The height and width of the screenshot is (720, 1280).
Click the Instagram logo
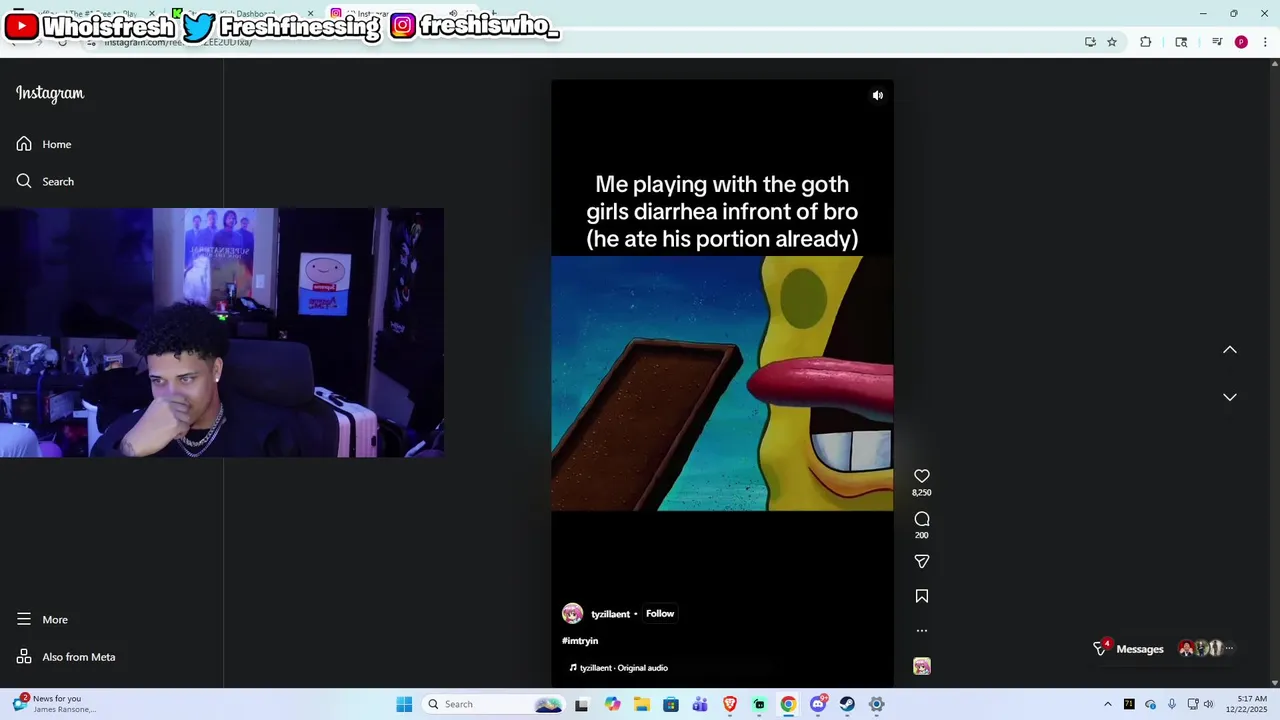pyautogui.click(x=50, y=93)
